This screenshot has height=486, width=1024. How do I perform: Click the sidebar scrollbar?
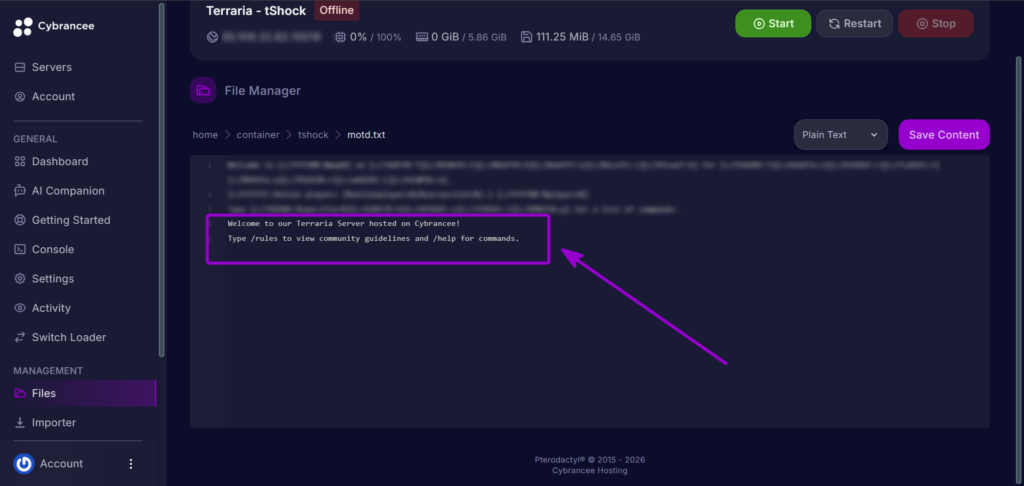point(161,180)
